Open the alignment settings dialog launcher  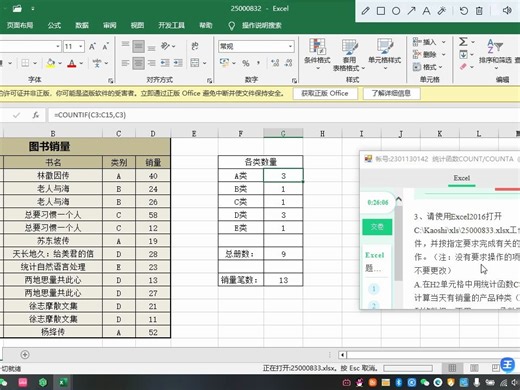click(209, 81)
